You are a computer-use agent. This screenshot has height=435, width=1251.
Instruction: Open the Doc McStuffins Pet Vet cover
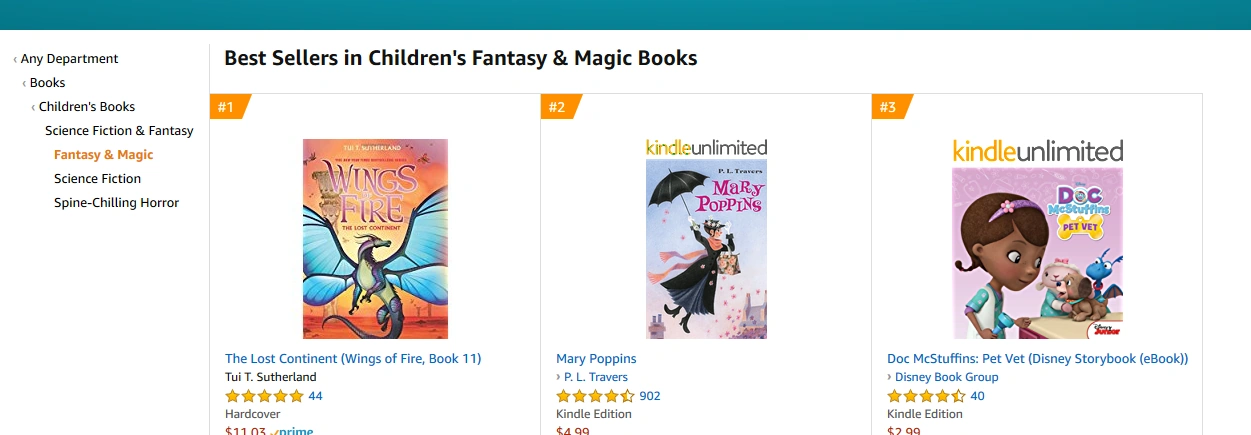pyautogui.click(x=1037, y=253)
